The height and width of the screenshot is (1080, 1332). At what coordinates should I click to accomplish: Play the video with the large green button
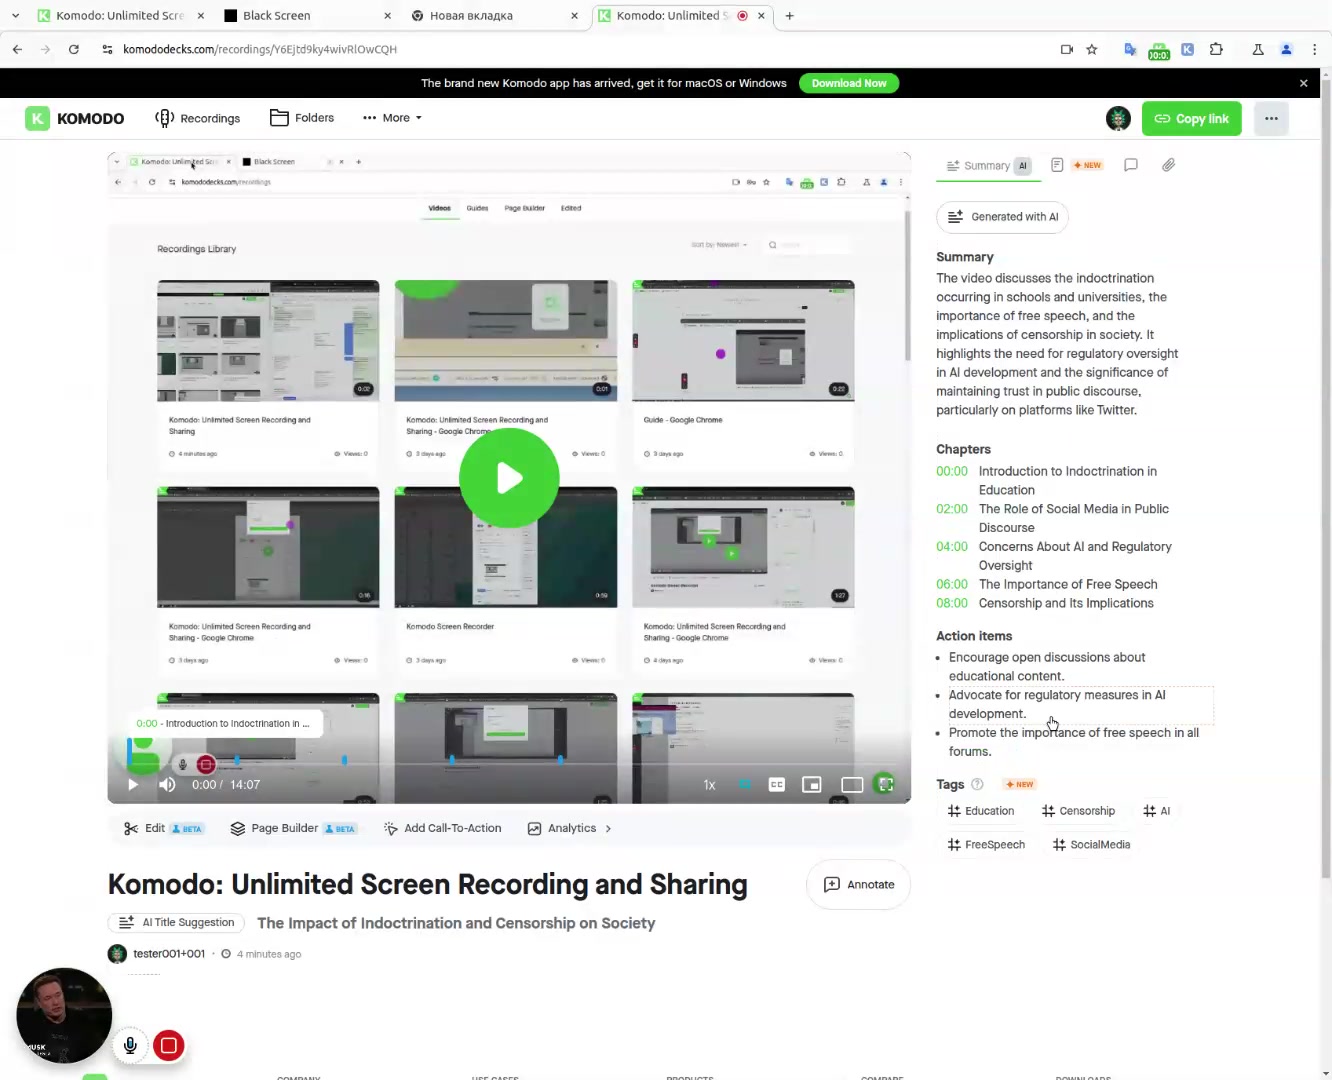coord(509,478)
